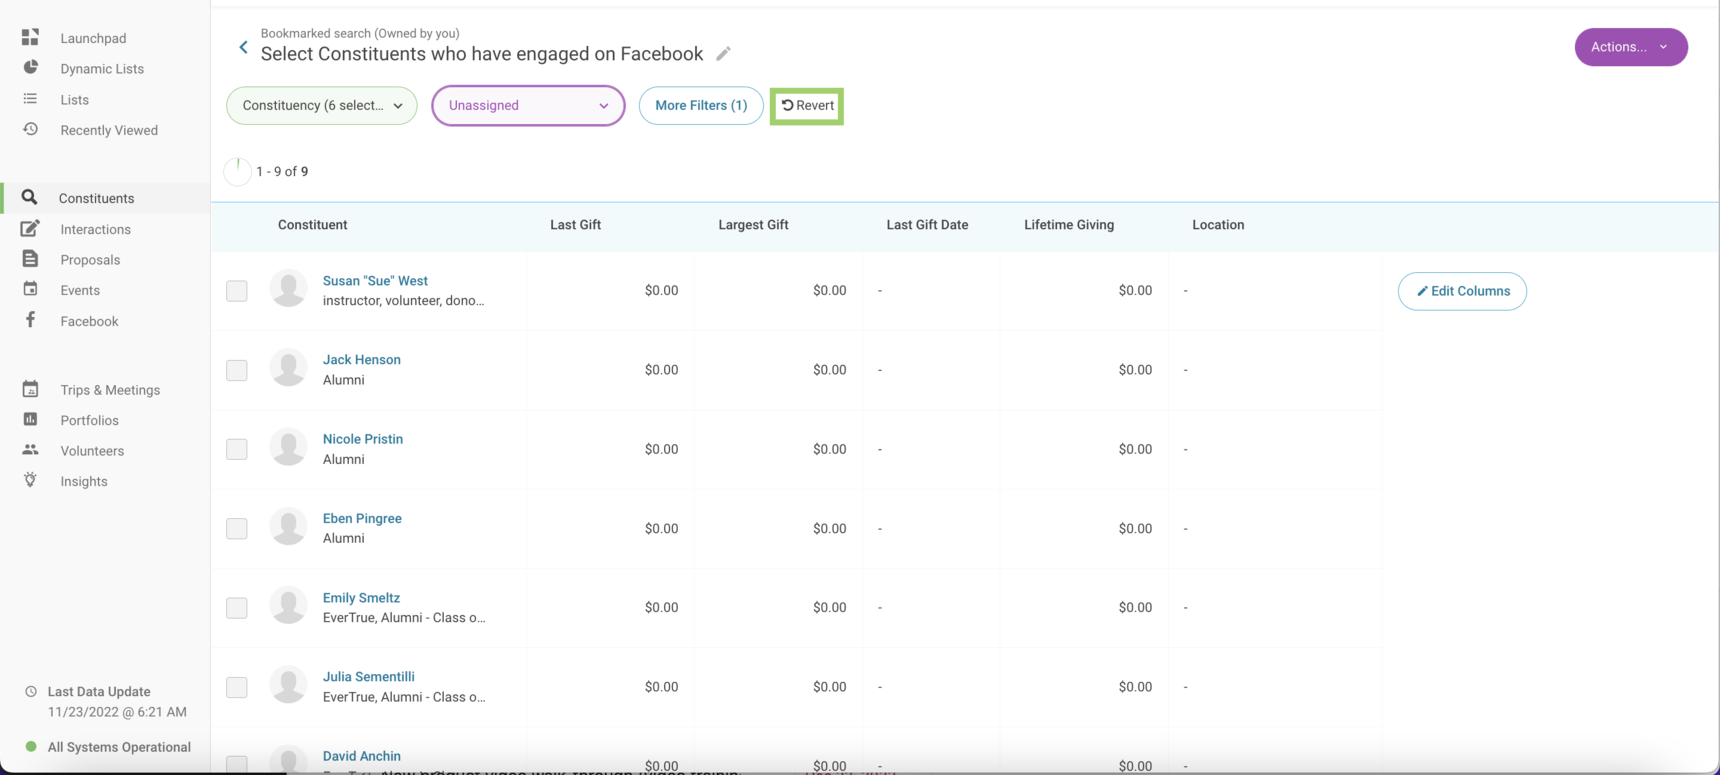
Task: Open Volunteers from the sidebar
Action: [x=92, y=451]
